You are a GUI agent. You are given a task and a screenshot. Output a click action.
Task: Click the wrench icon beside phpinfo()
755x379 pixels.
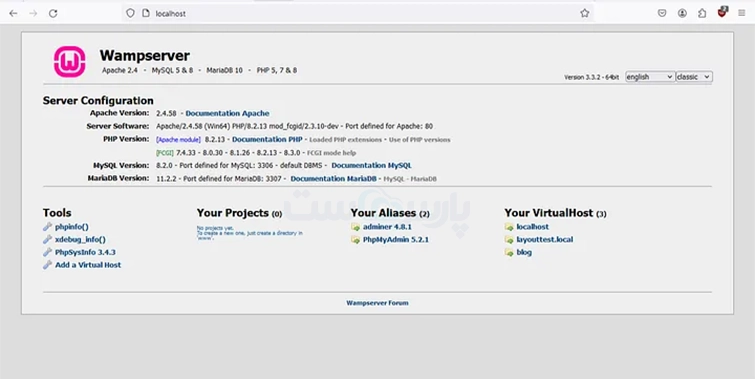point(47,227)
